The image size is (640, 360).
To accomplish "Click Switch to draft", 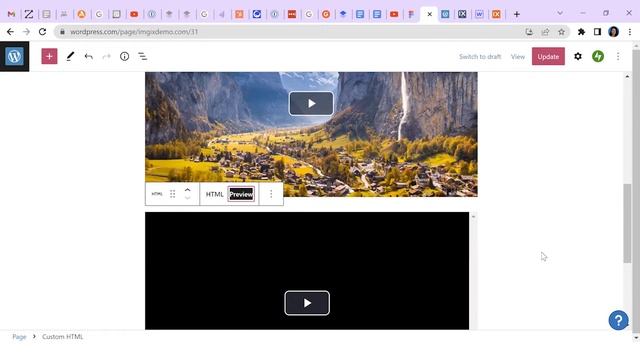I will (x=480, y=56).
